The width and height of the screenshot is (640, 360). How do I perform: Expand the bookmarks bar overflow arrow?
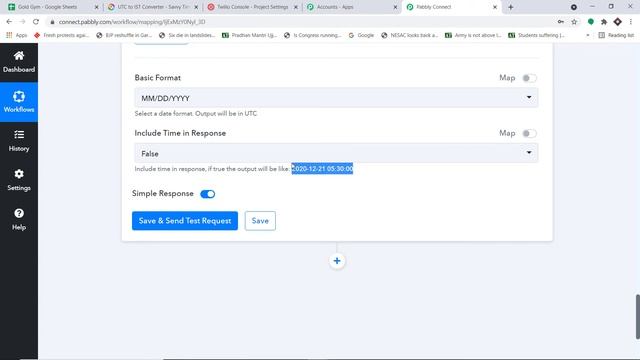click(x=588, y=35)
